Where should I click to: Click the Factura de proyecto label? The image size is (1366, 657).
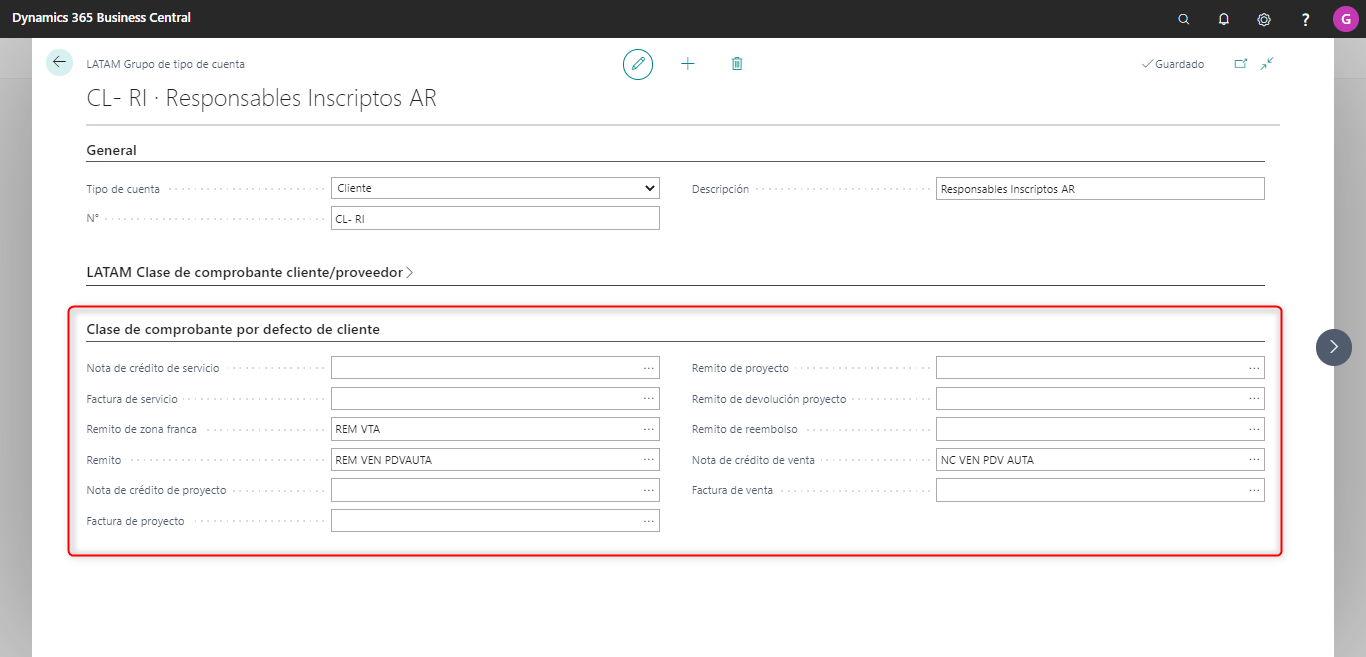tap(135, 521)
